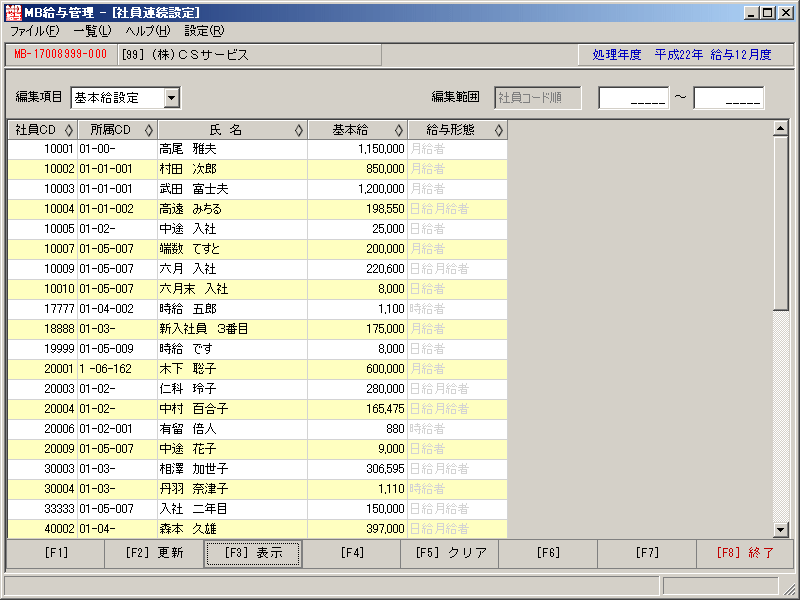Click the name cell 六月末 入社
800x600 pixels.
click(233, 289)
